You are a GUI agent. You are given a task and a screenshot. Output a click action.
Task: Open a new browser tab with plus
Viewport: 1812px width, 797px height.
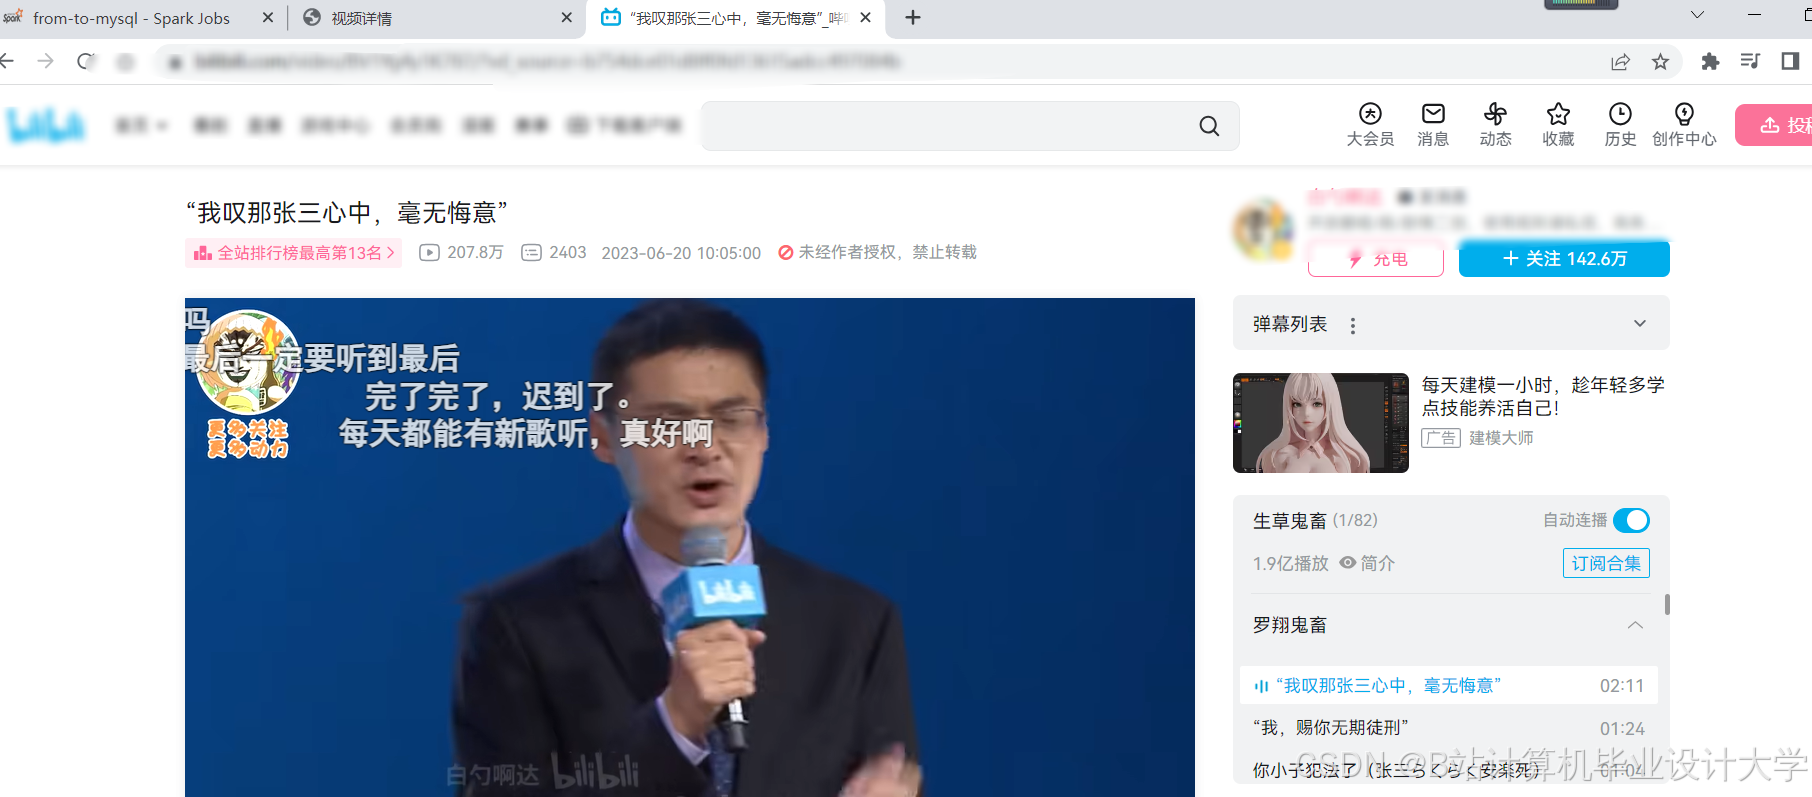point(913,18)
